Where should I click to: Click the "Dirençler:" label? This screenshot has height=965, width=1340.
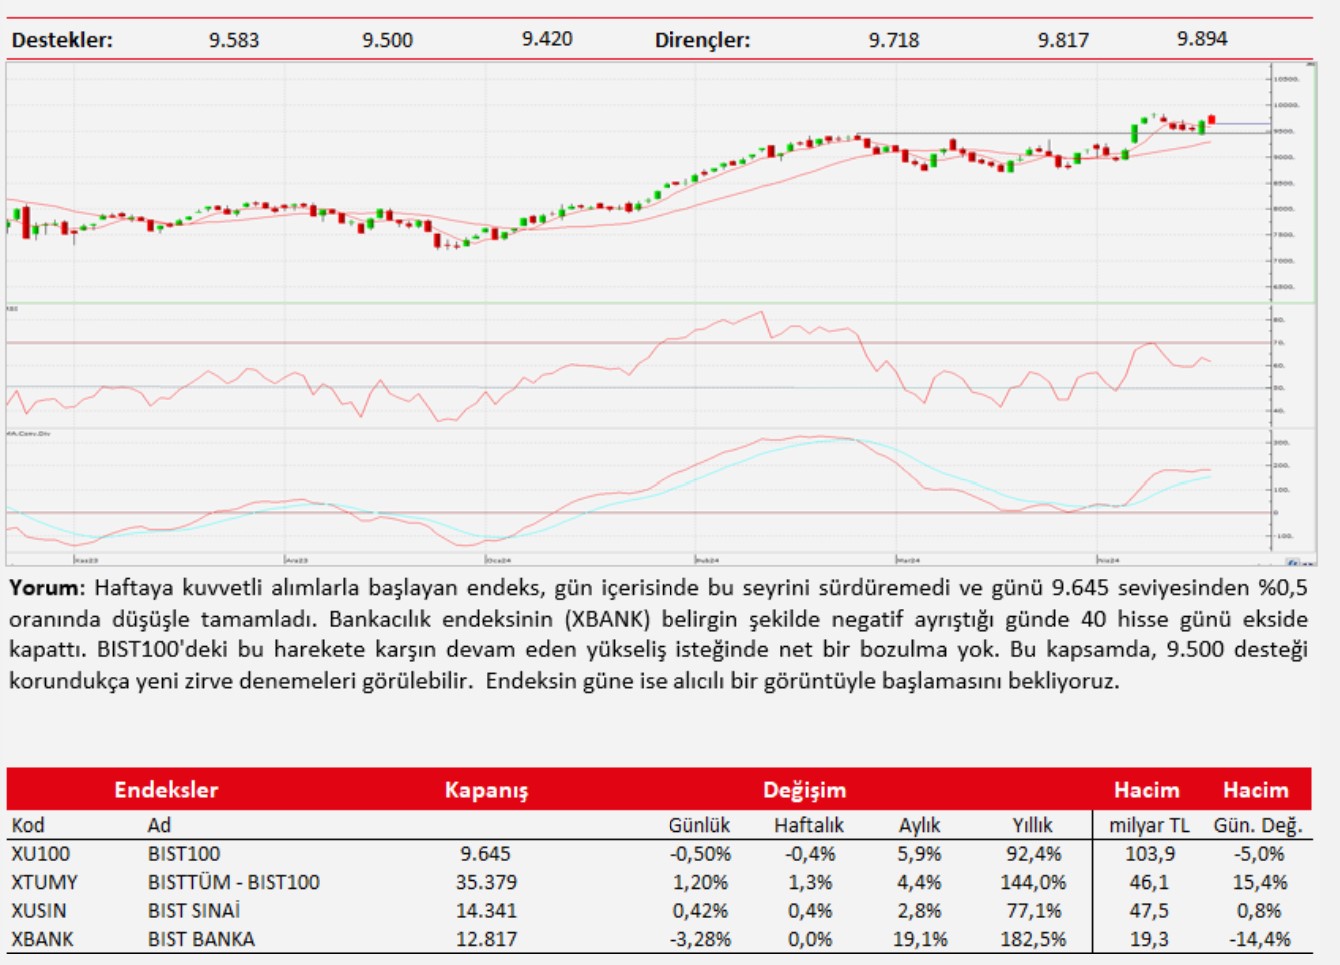click(702, 40)
